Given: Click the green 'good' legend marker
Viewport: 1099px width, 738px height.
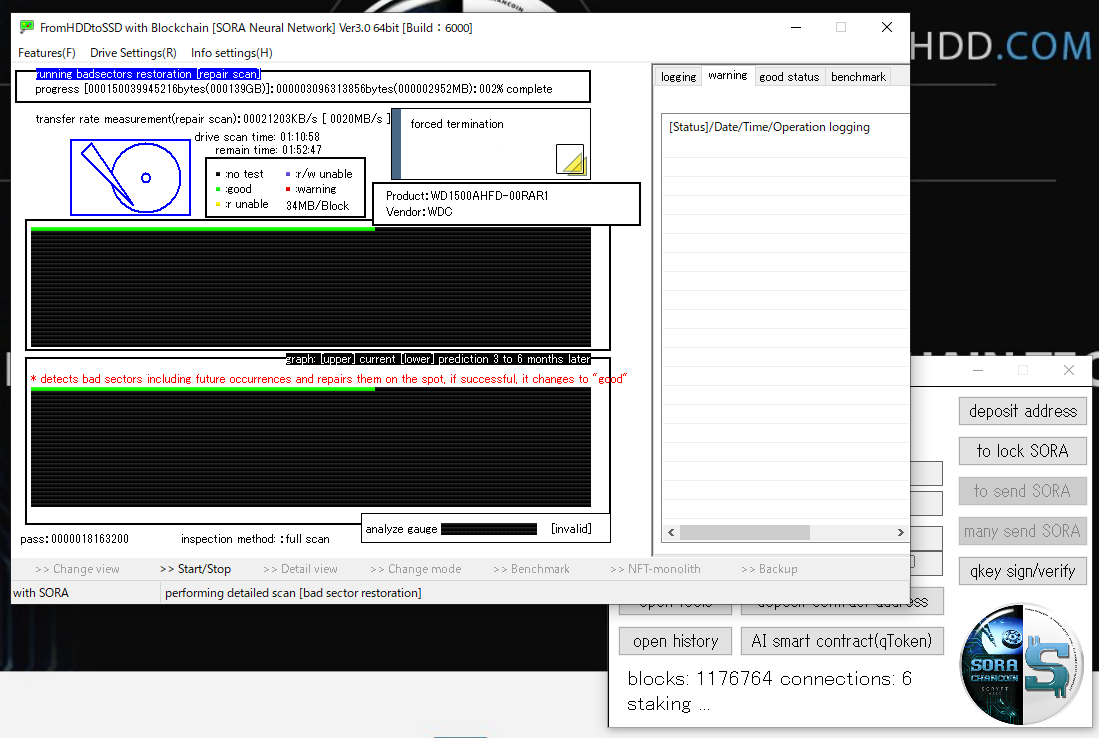Looking at the screenshot, I should click(x=218, y=189).
